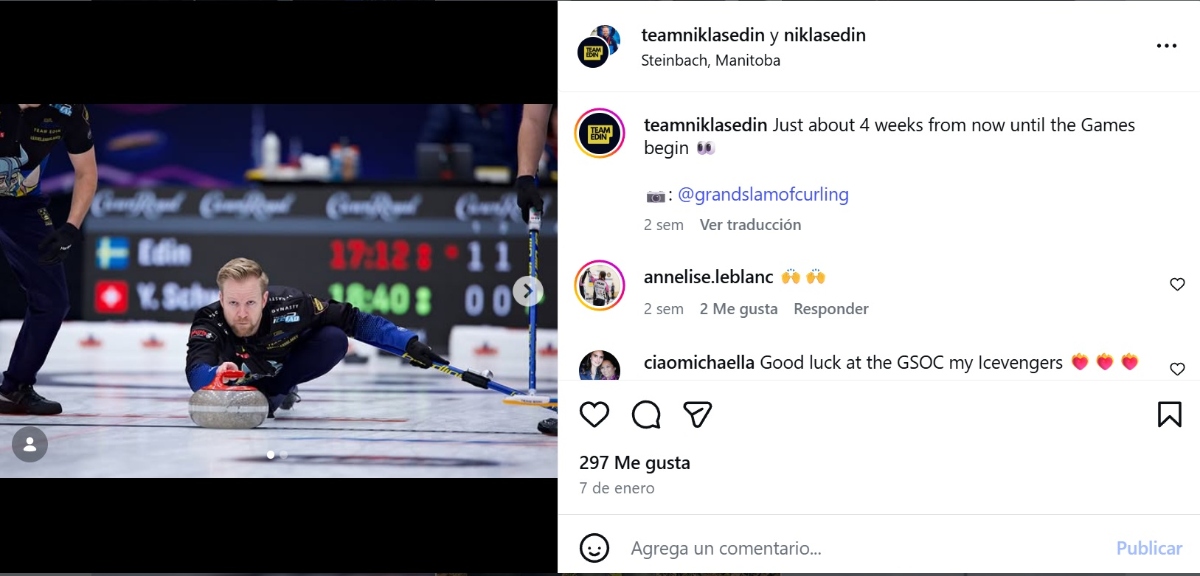Open niklasedin profile from header
1200x576 pixels.
pyautogui.click(x=825, y=35)
